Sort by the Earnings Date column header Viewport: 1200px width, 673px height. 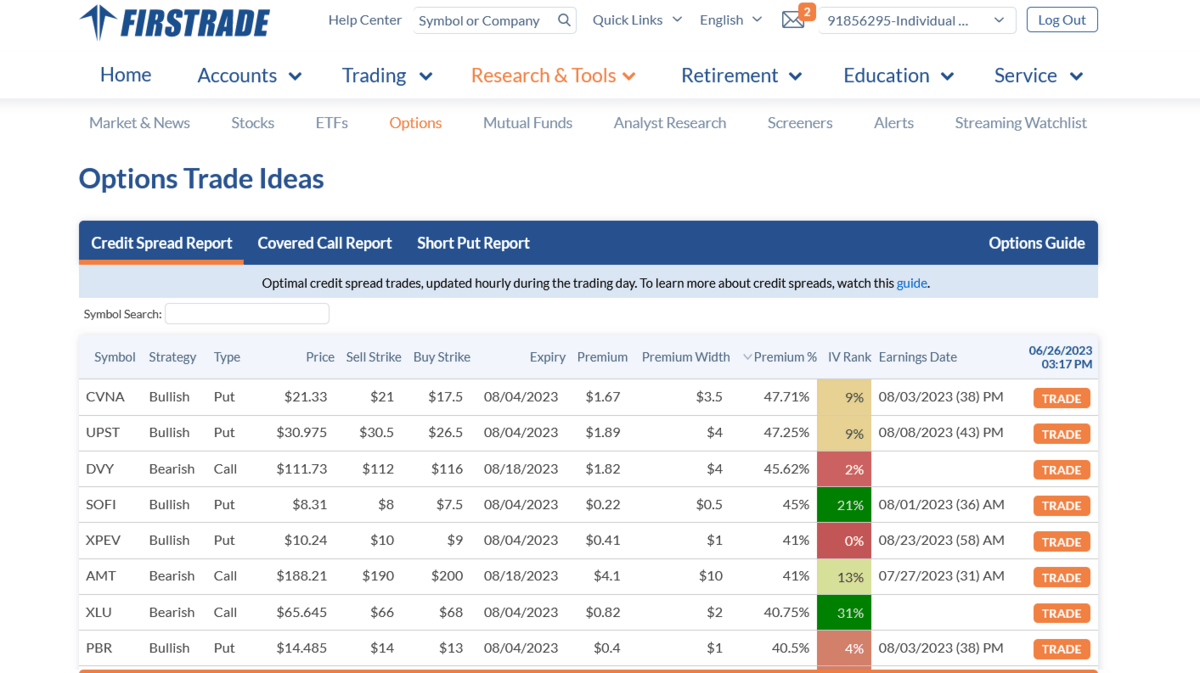[x=918, y=357]
